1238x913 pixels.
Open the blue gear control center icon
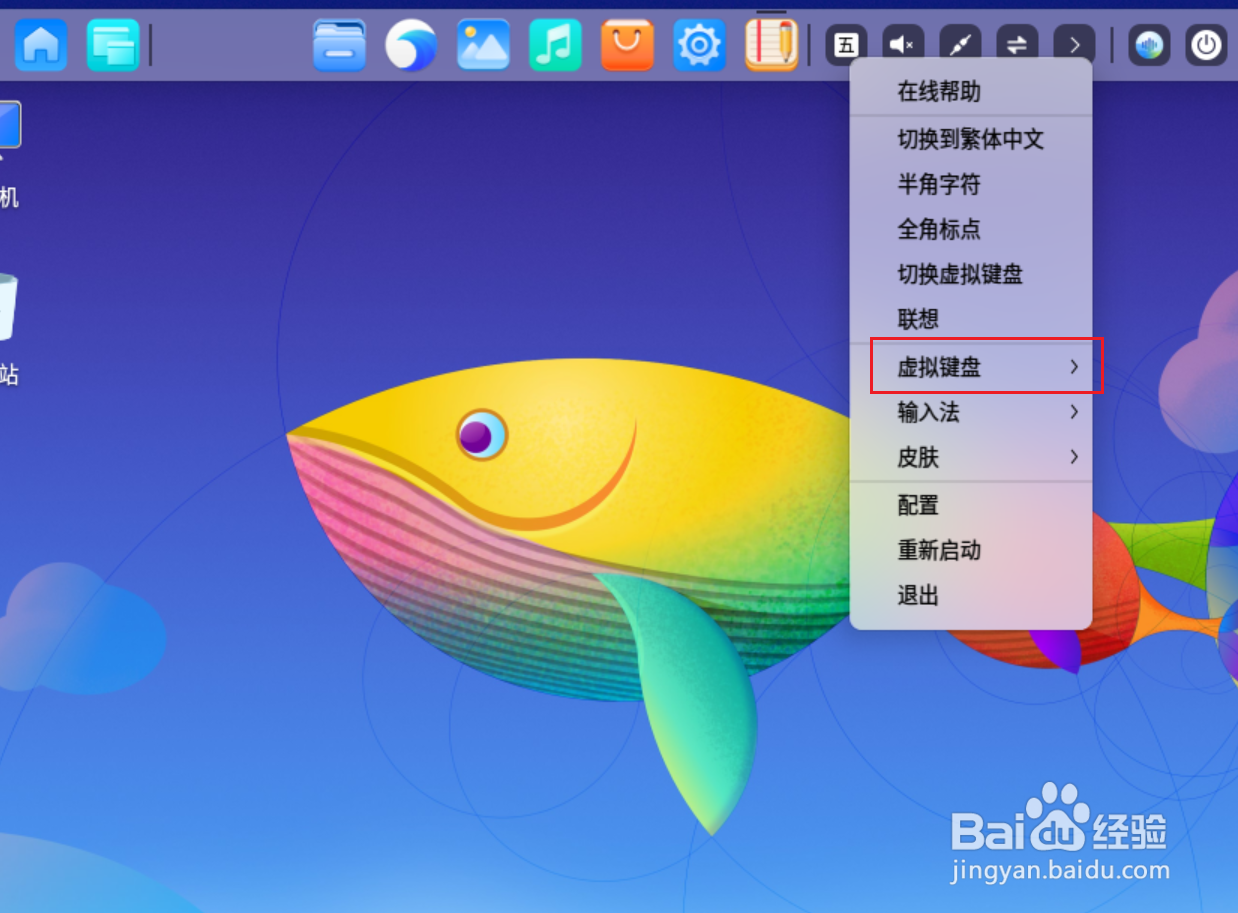[699, 45]
